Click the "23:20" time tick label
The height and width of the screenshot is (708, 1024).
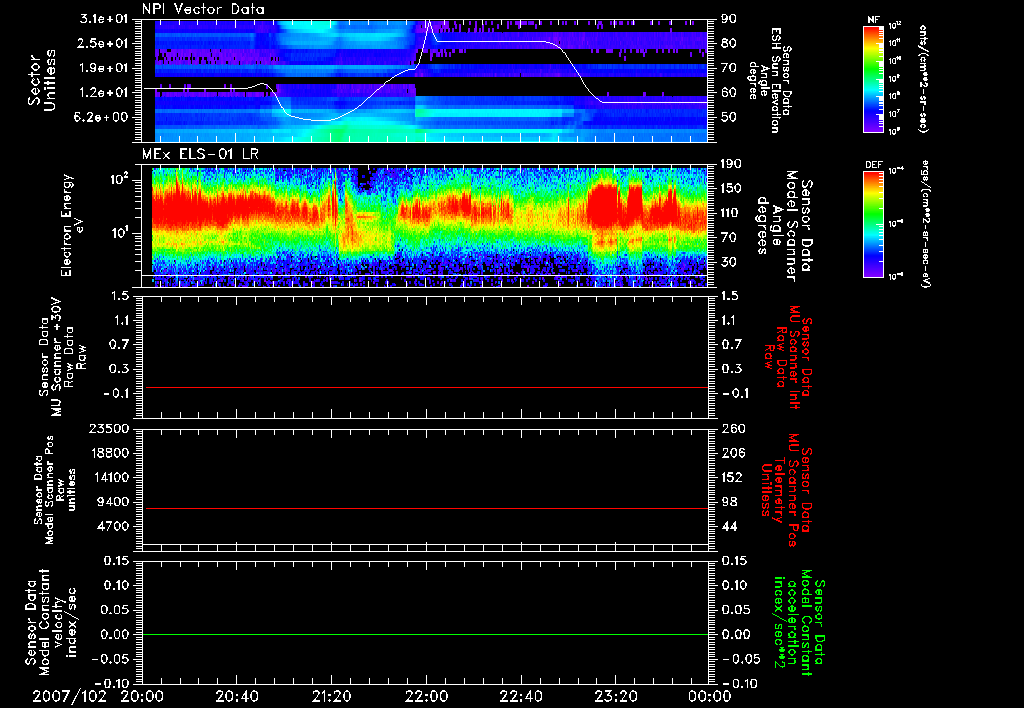[x=614, y=697]
